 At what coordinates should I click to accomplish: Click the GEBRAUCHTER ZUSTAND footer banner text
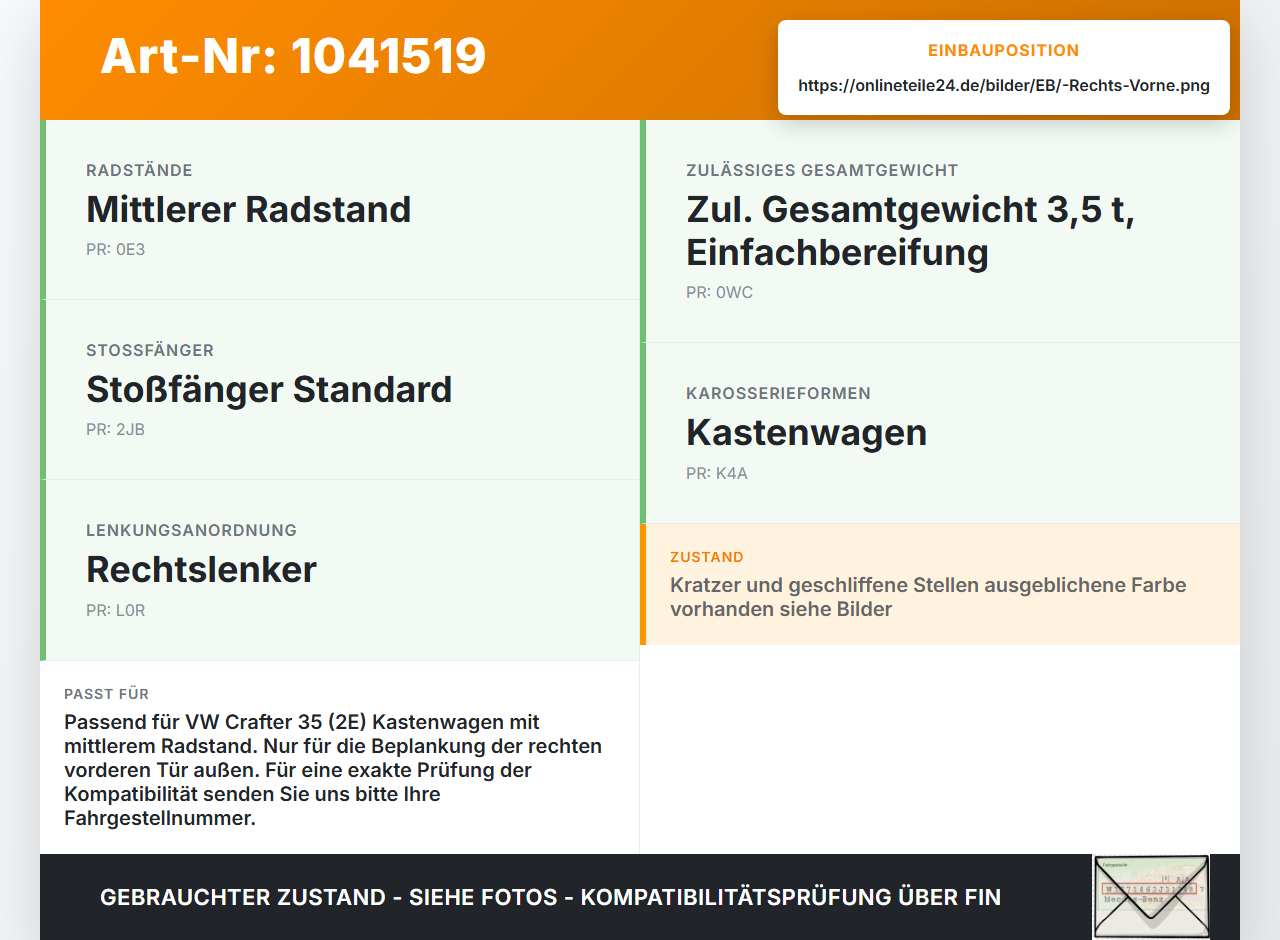550,897
